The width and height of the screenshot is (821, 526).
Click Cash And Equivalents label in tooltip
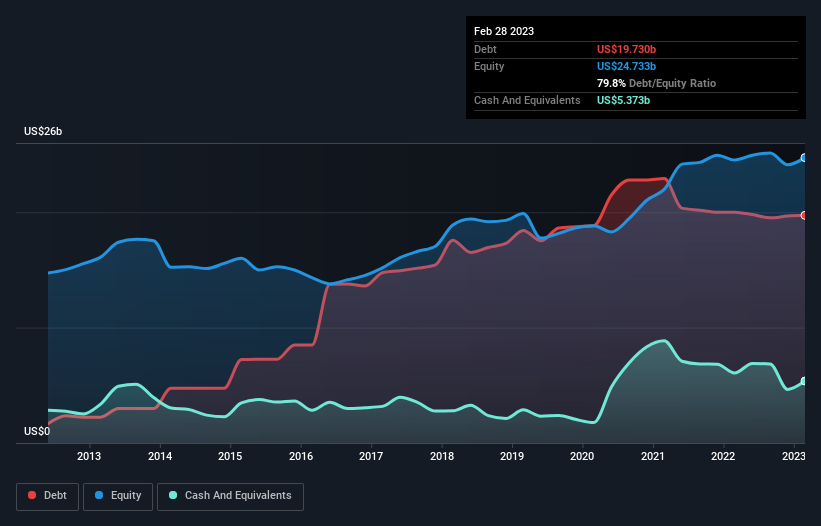pyautogui.click(x=527, y=100)
